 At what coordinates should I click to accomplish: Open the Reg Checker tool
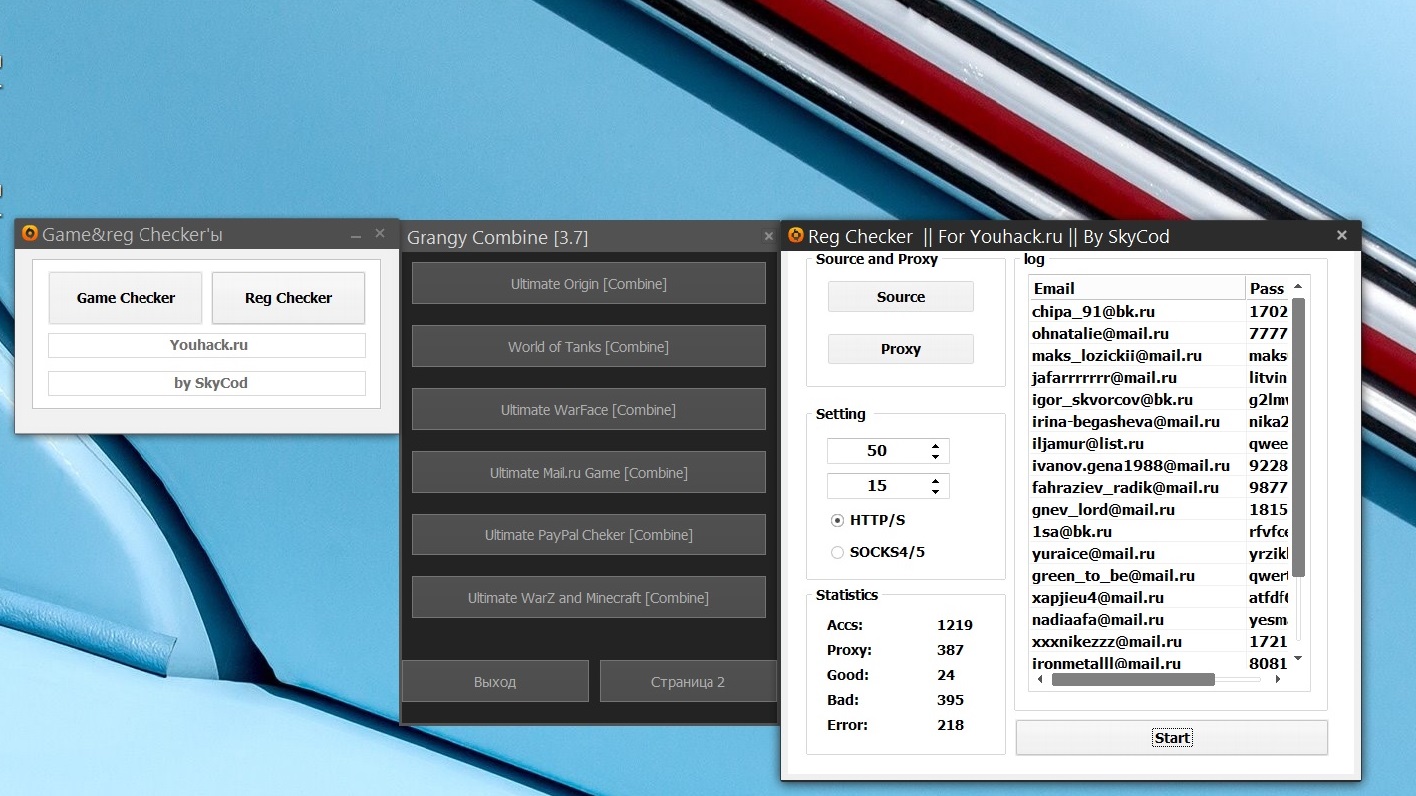[x=288, y=298]
